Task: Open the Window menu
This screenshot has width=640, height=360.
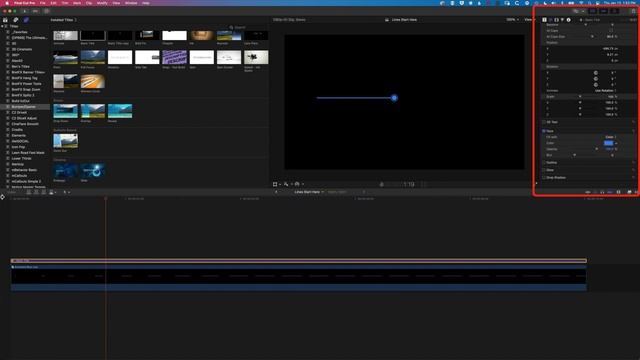Action: coord(131,3)
